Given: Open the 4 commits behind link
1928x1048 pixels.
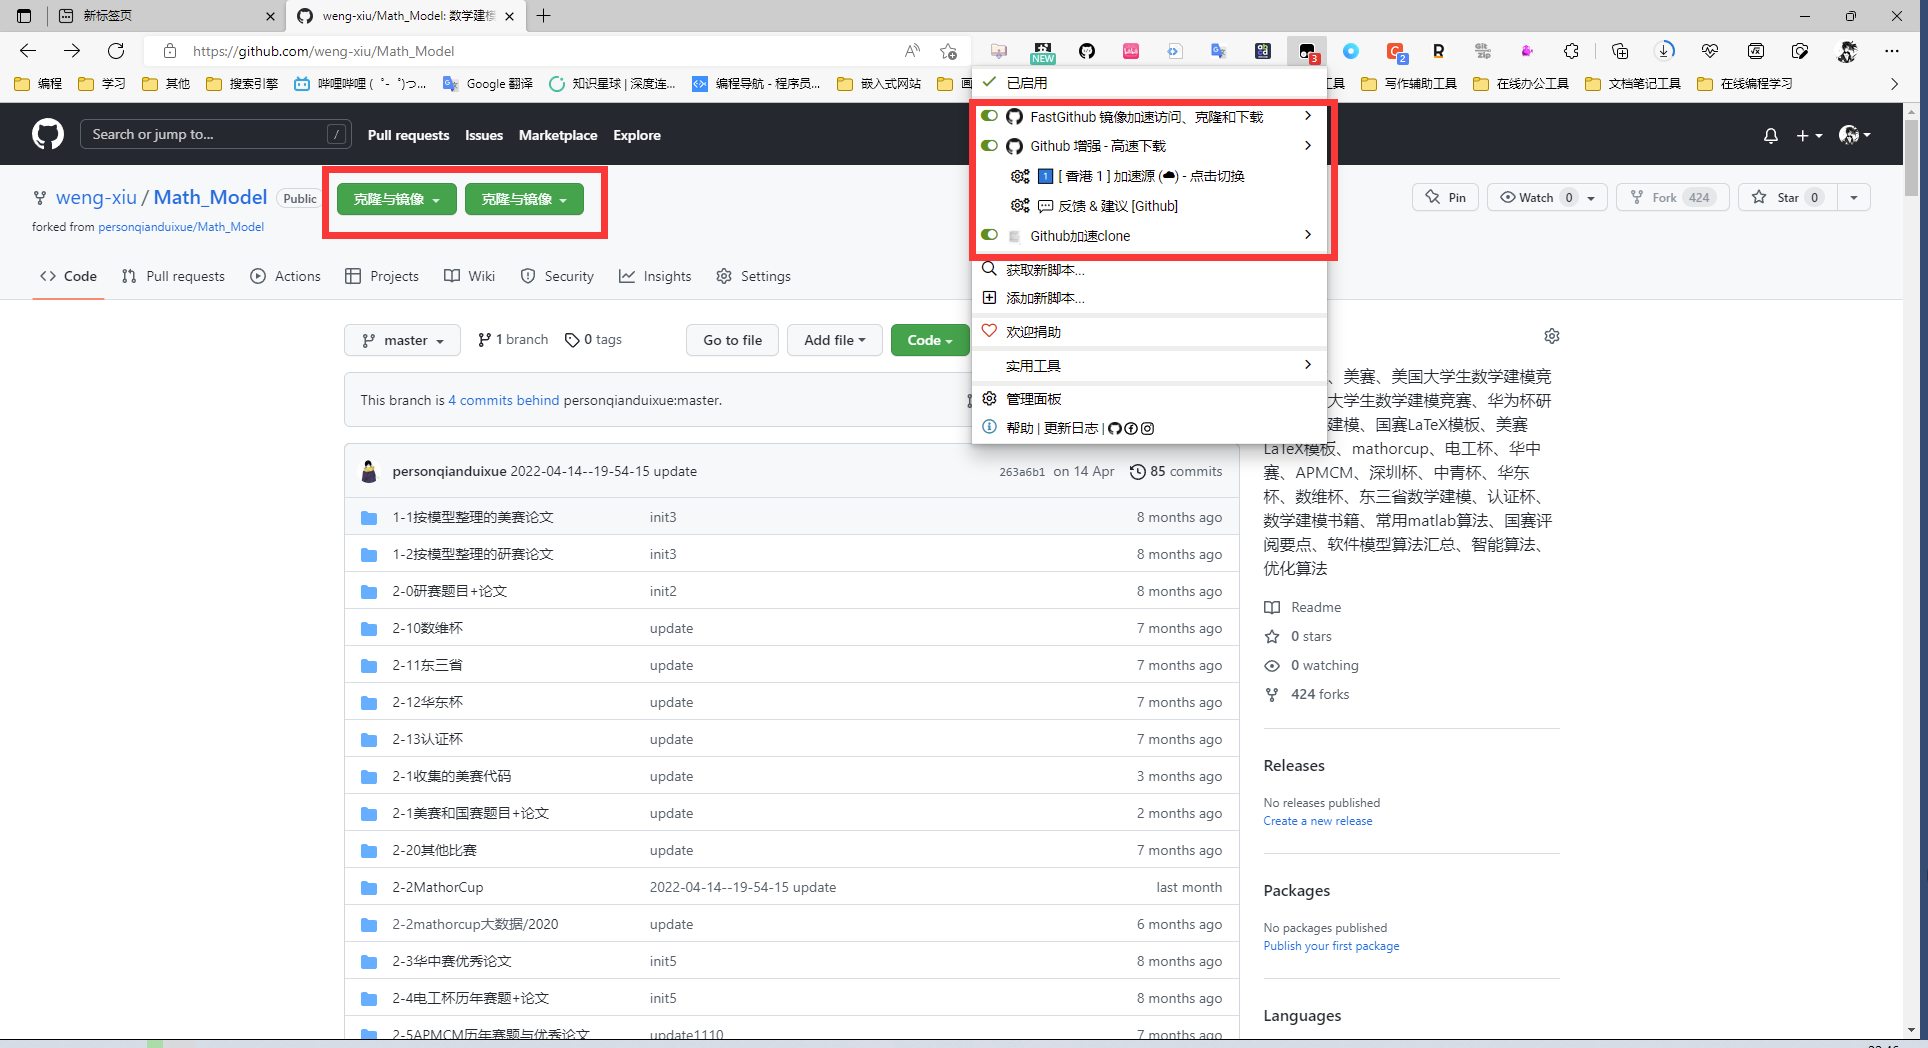Looking at the screenshot, I should (504, 400).
